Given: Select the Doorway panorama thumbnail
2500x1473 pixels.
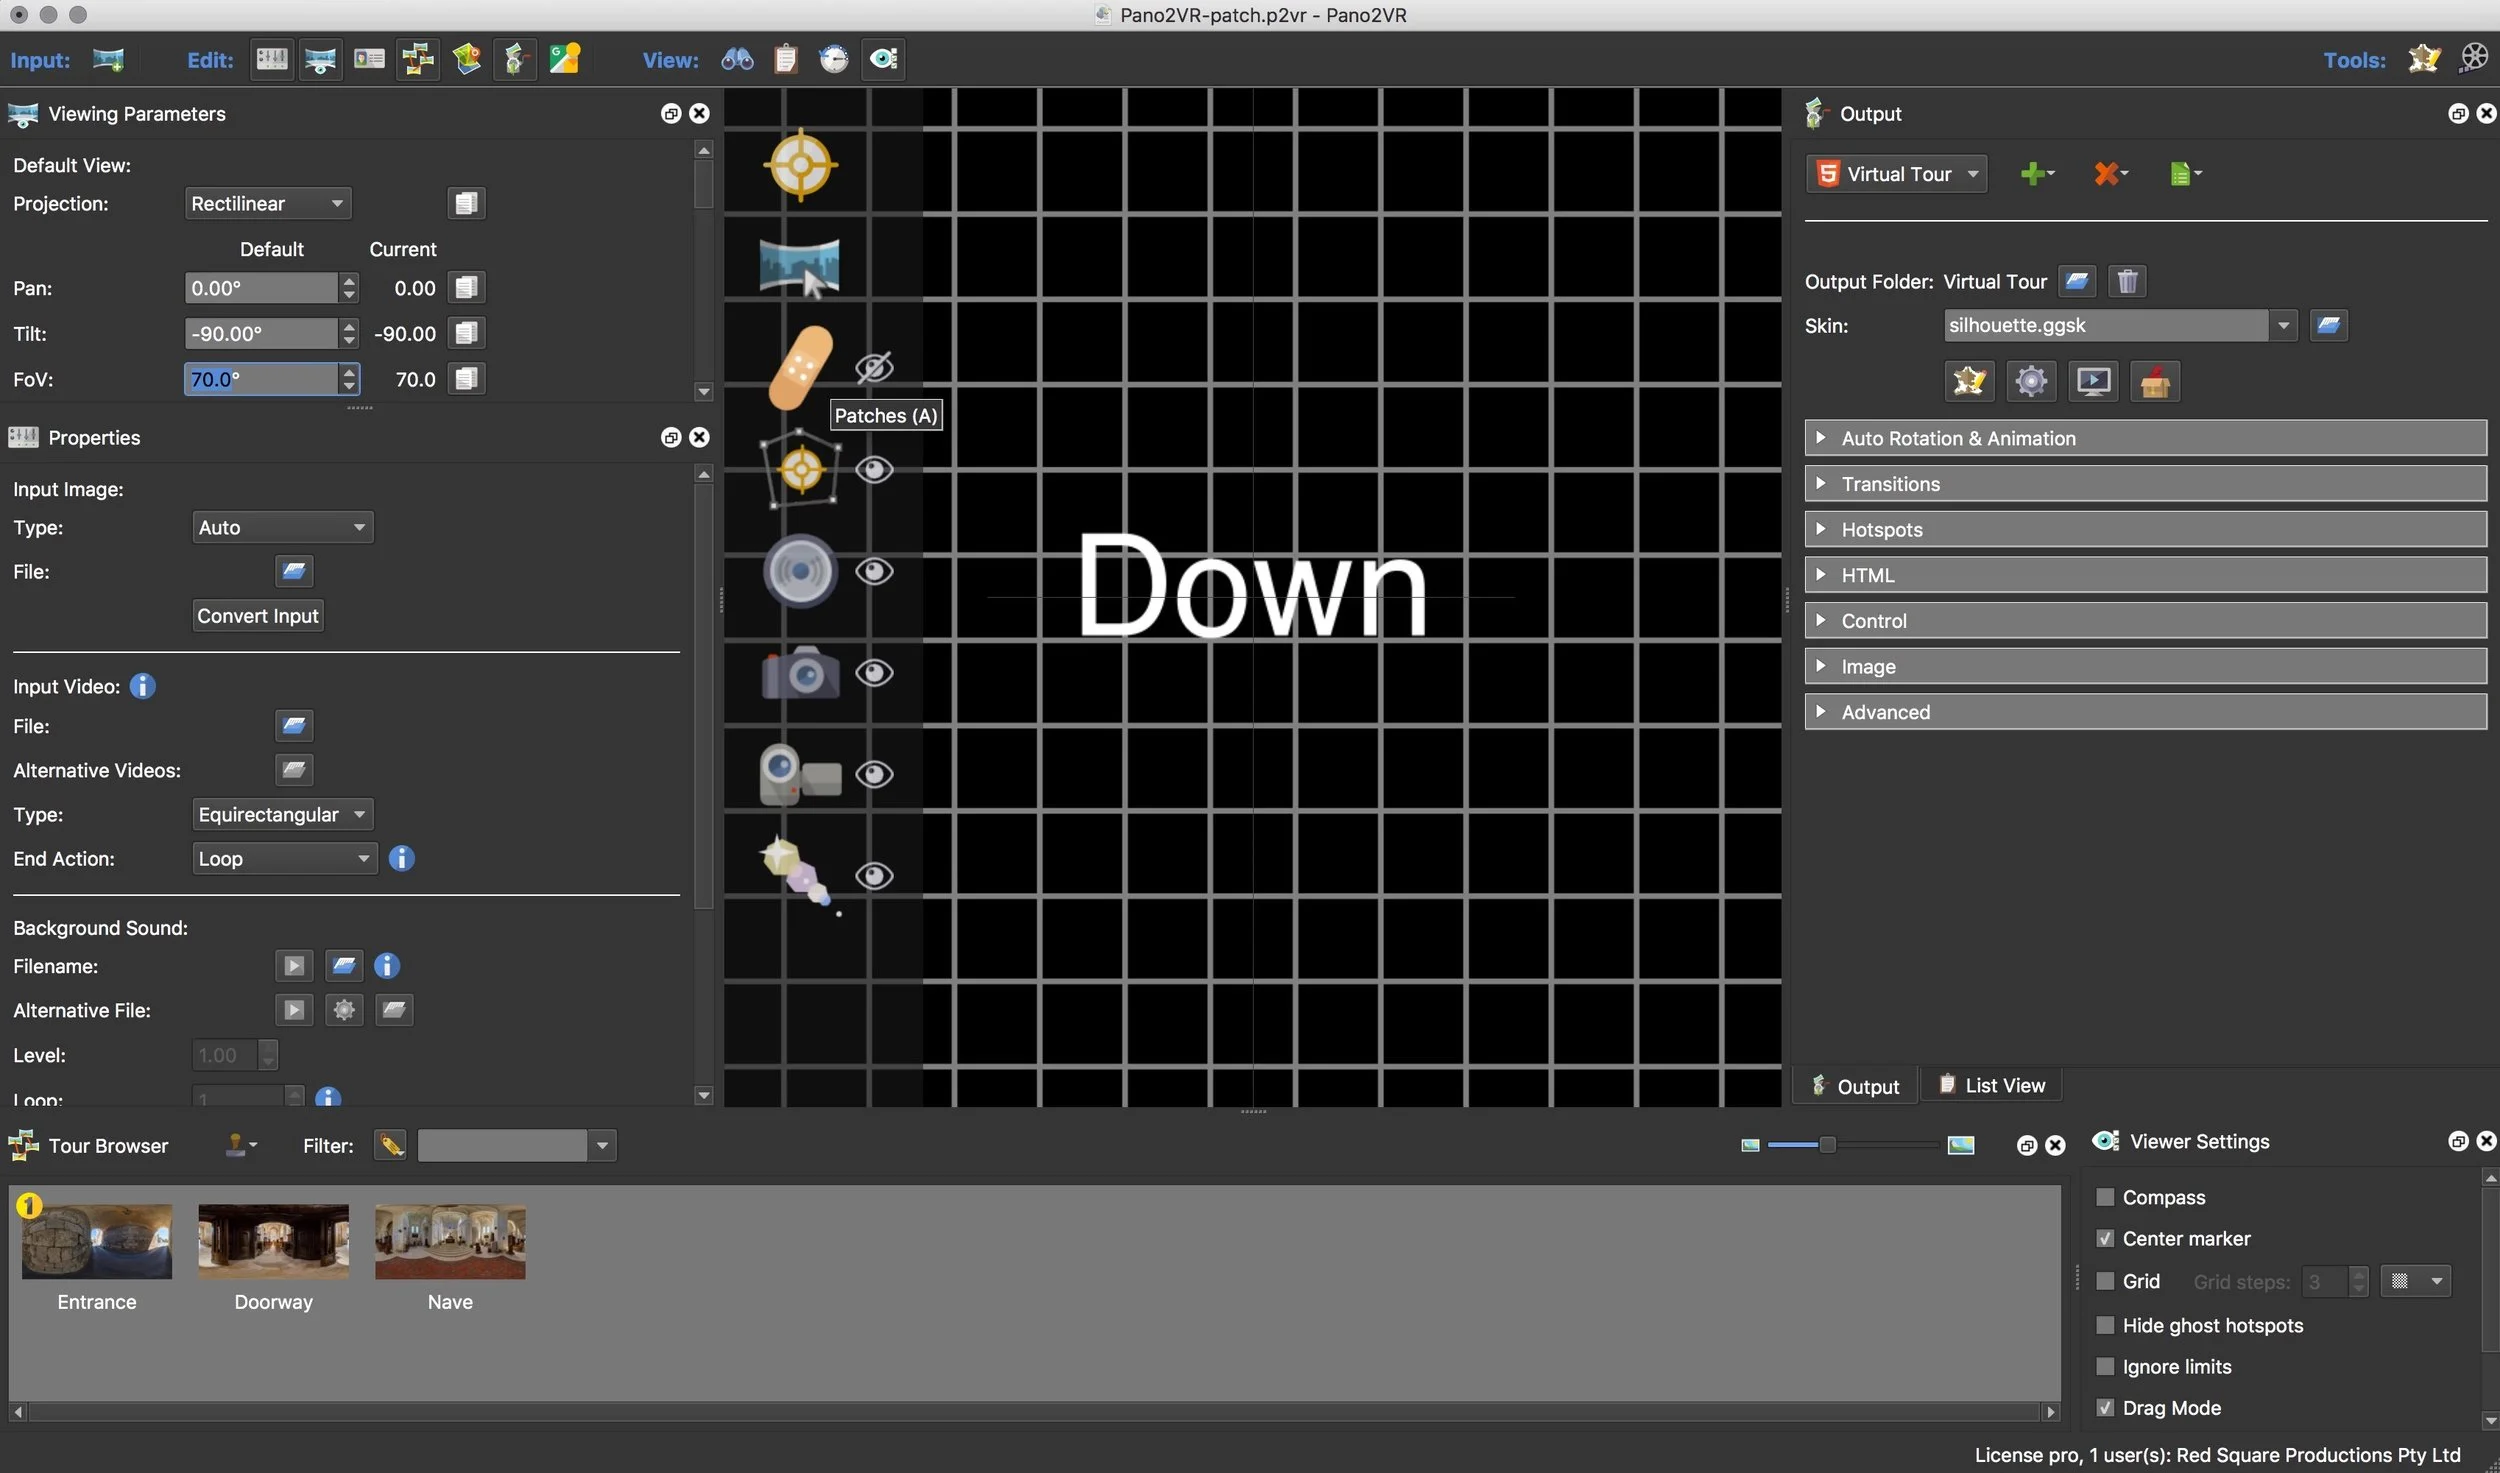Looking at the screenshot, I should (273, 1241).
